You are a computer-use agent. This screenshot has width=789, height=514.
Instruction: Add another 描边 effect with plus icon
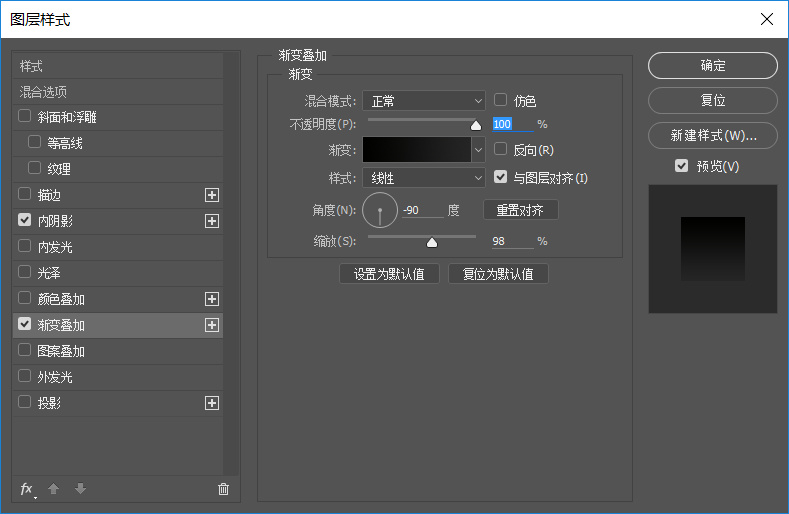[x=212, y=195]
